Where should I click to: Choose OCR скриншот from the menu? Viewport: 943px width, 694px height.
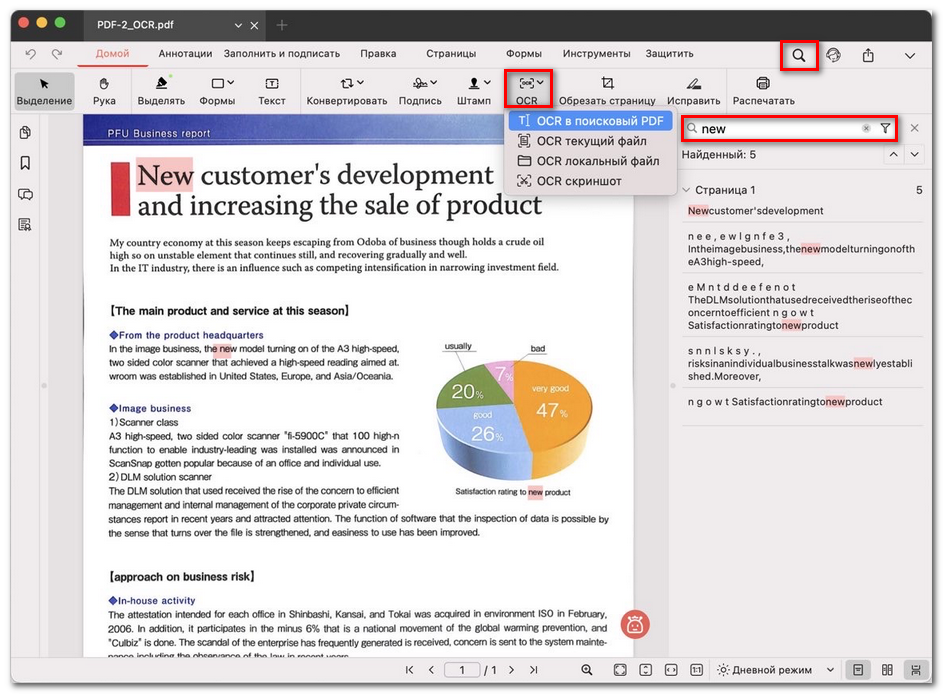[578, 181]
